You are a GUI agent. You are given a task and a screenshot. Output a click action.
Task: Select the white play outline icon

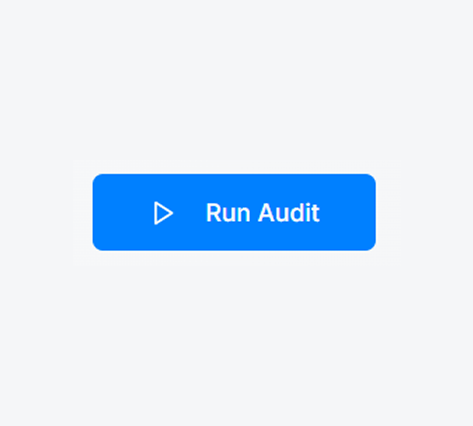tap(163, 213)
